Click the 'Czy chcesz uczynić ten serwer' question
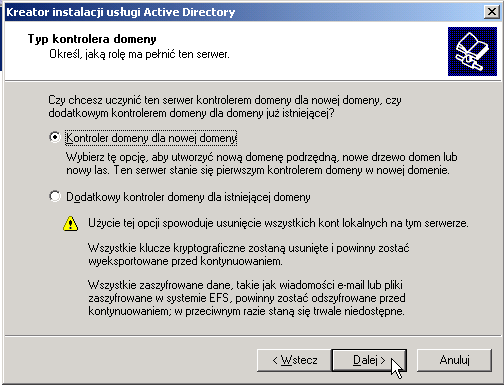The width and height of the screenshot is (504, 385). point(225,107)
